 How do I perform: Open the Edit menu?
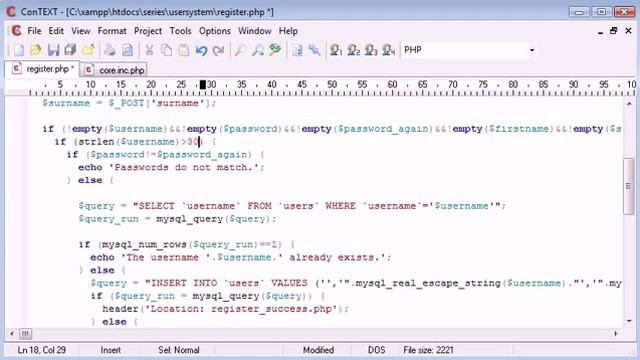(56, 31)
